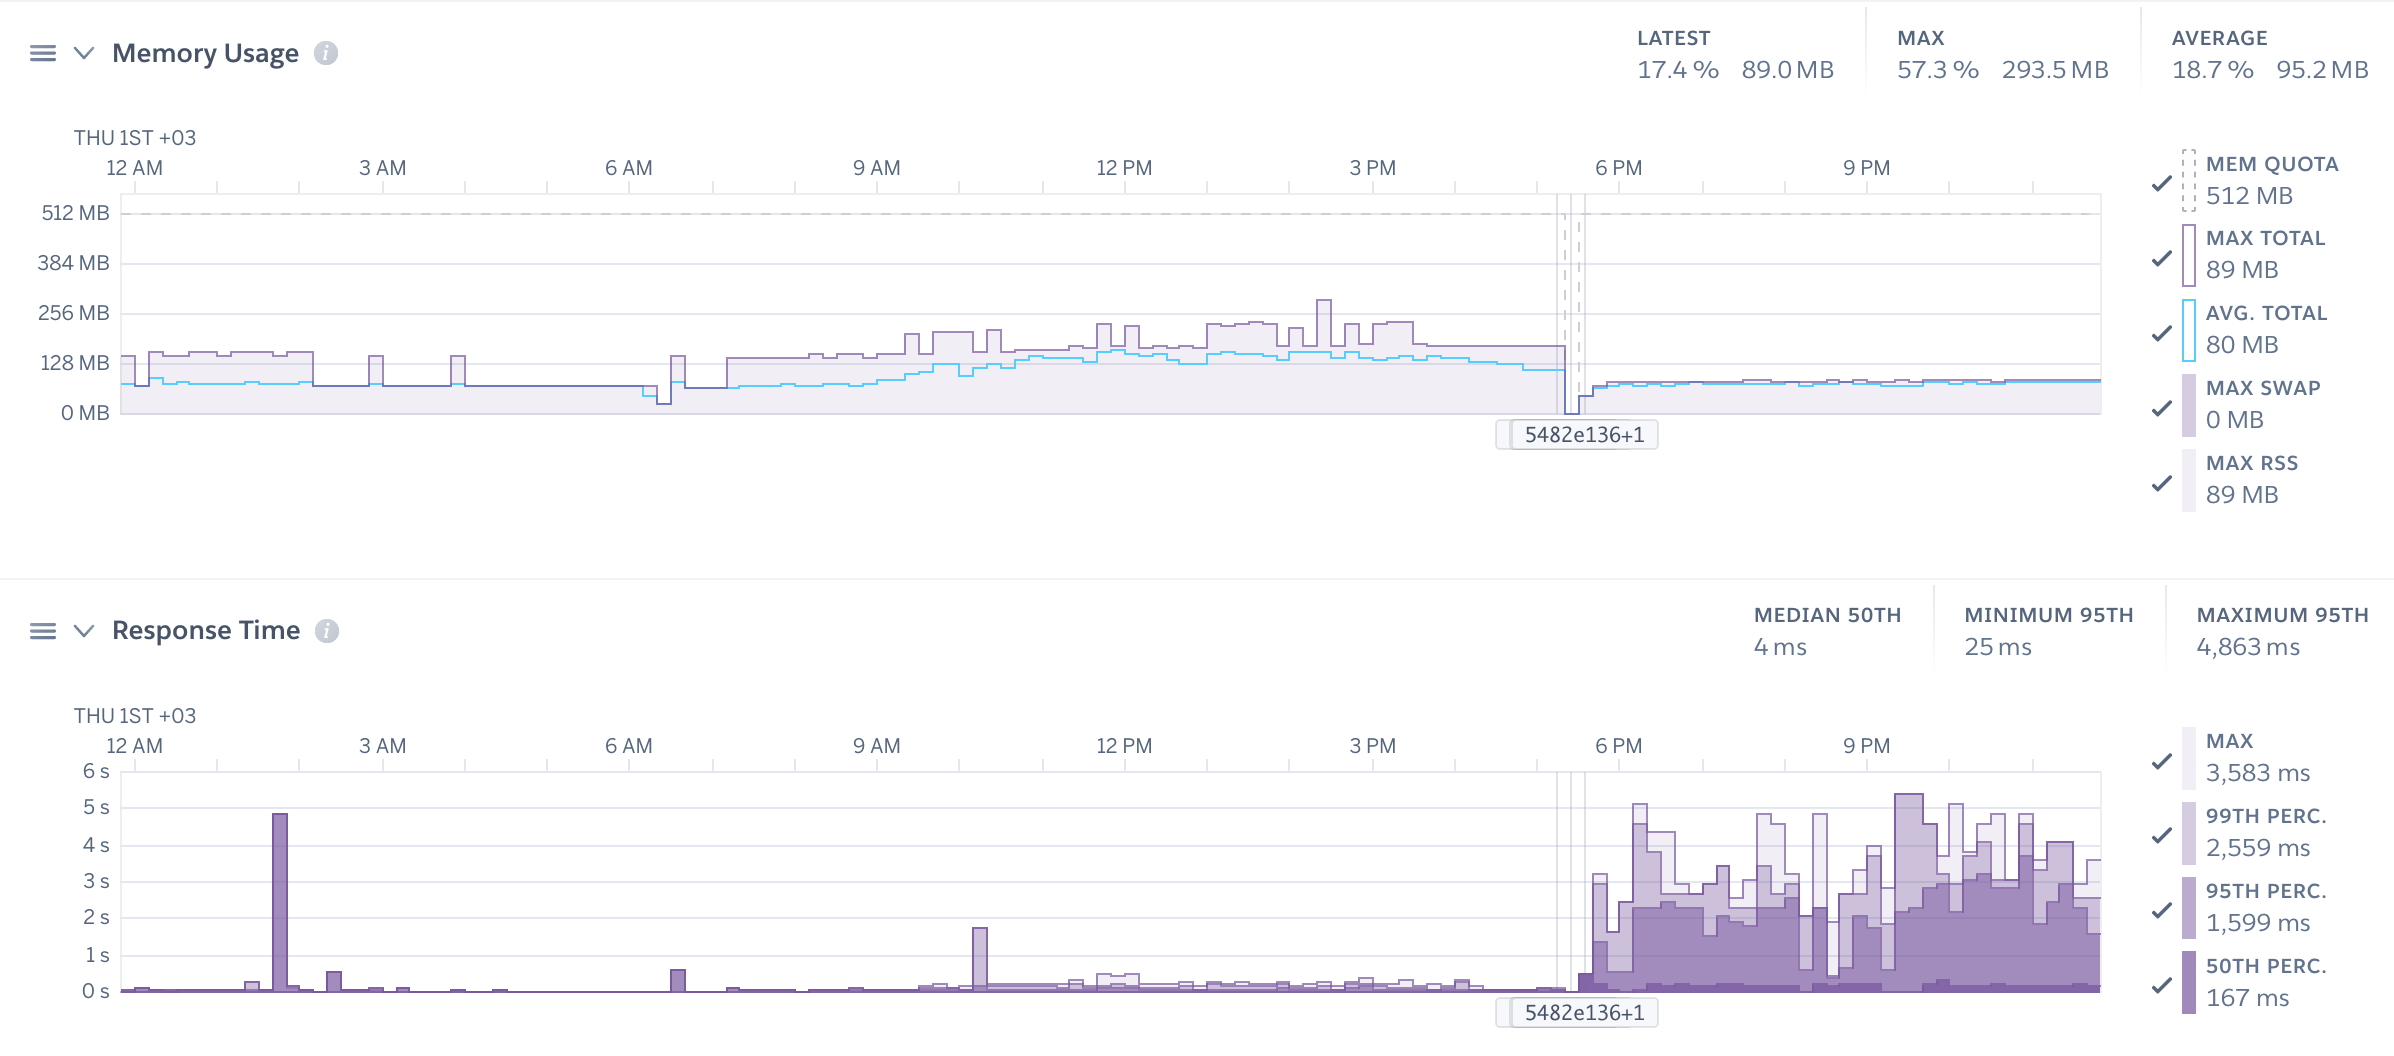View the Memory Usage info tooltip
The width and height of the screenshot is (2394, 1056).
[x=325, y=55]
